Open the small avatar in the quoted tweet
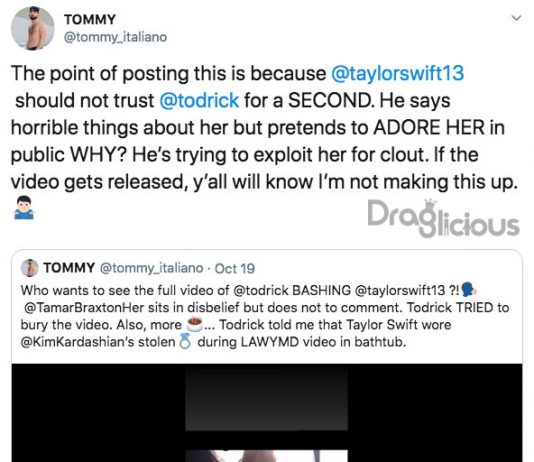 tap(30, 268)
